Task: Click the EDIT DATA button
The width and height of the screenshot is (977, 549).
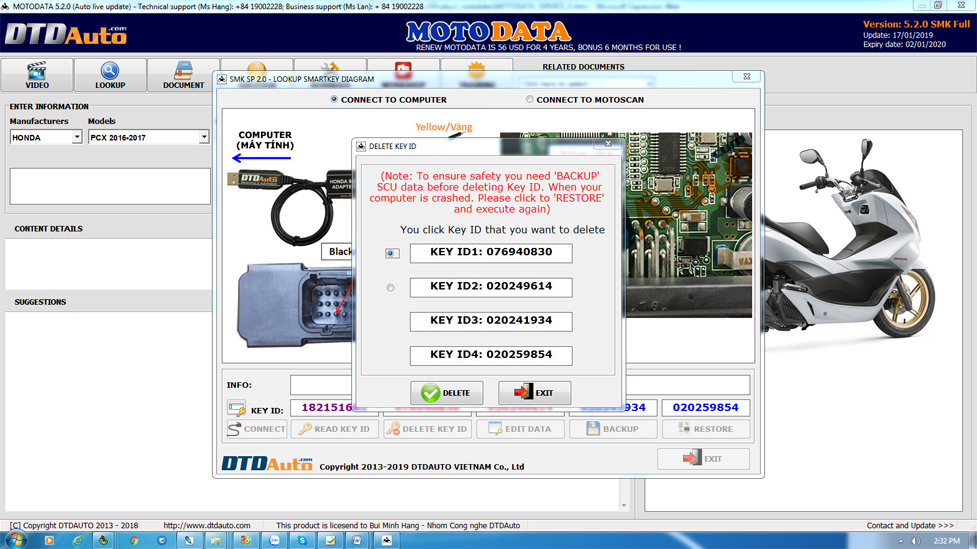Action: (520, 429)
